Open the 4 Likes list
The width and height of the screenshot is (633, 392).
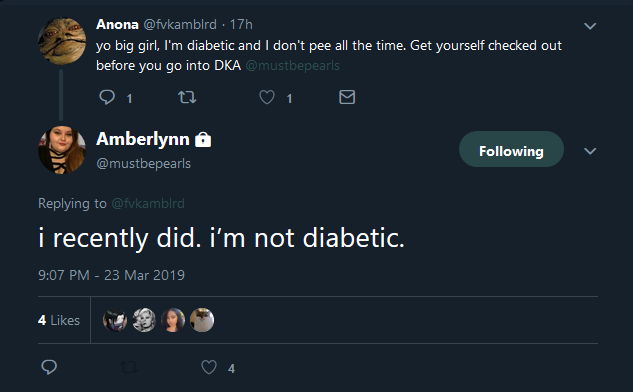coord(59,320)
